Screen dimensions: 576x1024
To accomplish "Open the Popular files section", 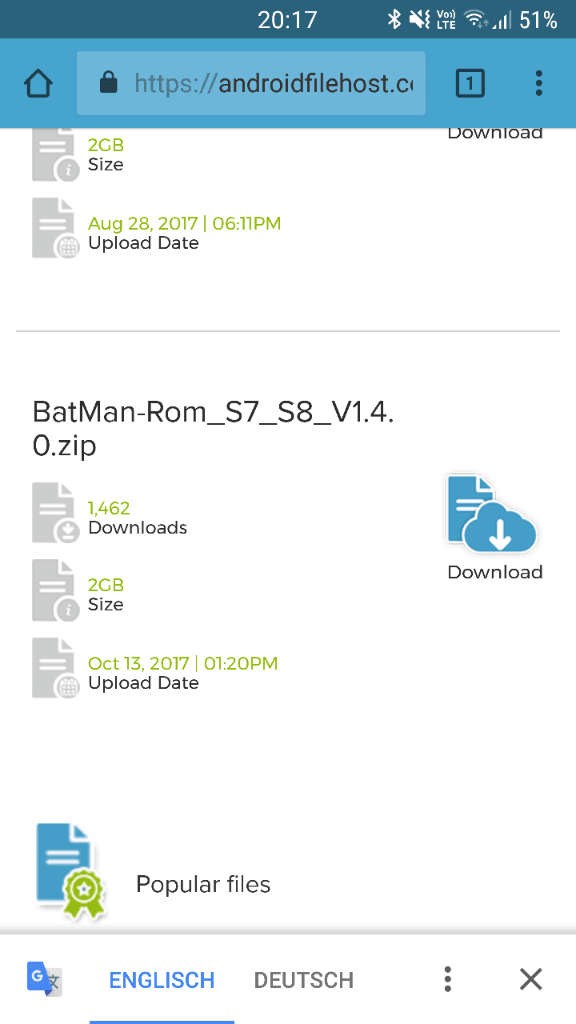I will click(x=203, y=884).
